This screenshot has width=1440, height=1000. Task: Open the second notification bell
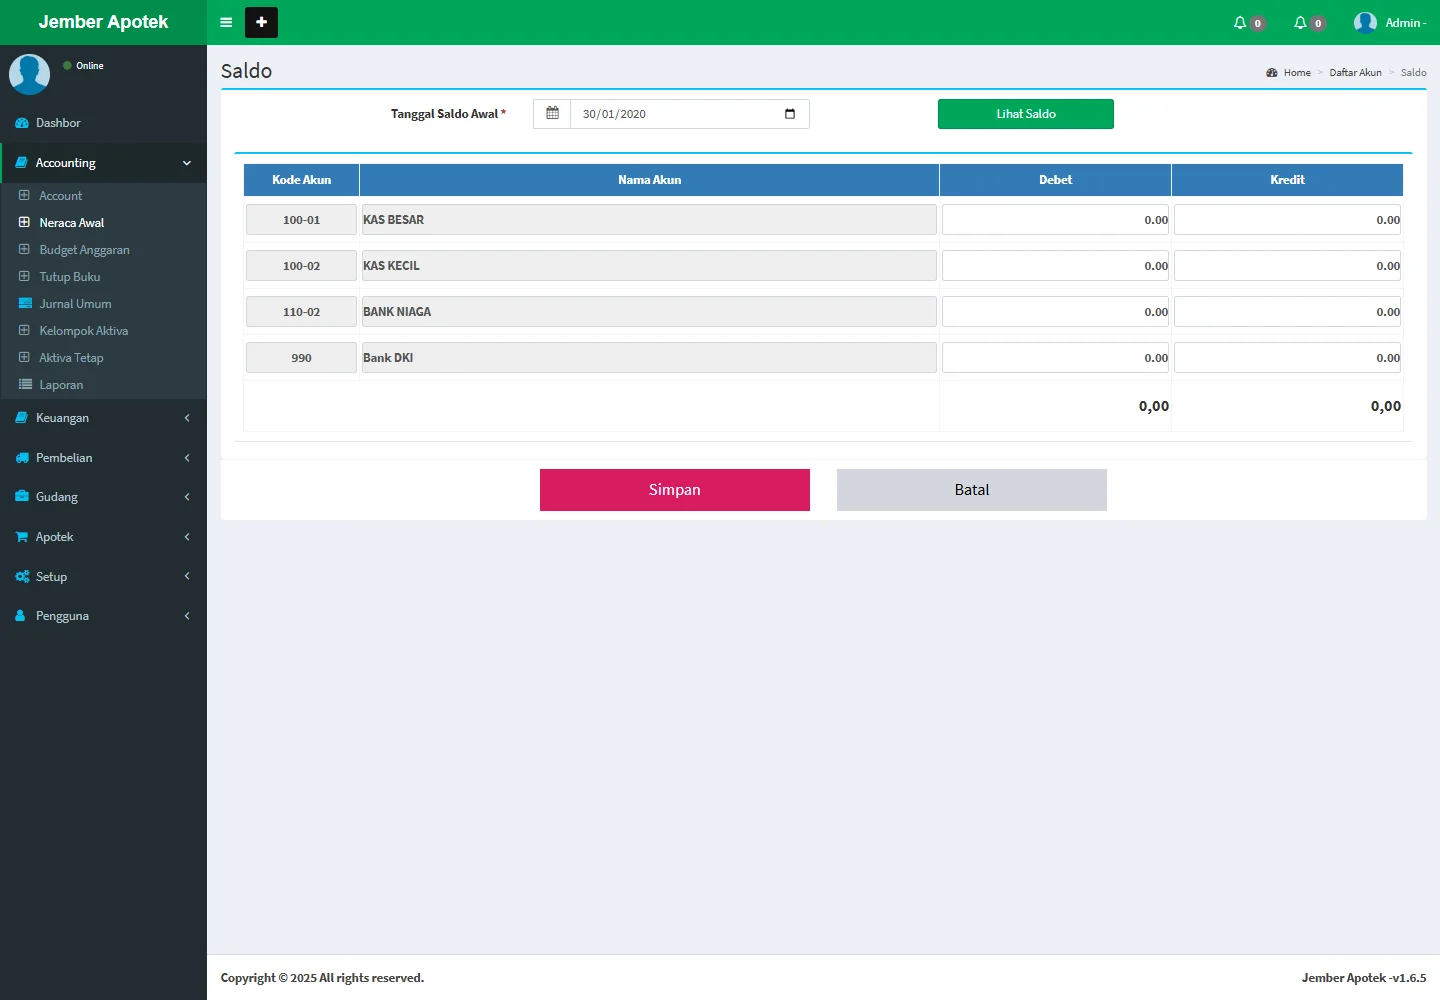[1301, 22]
